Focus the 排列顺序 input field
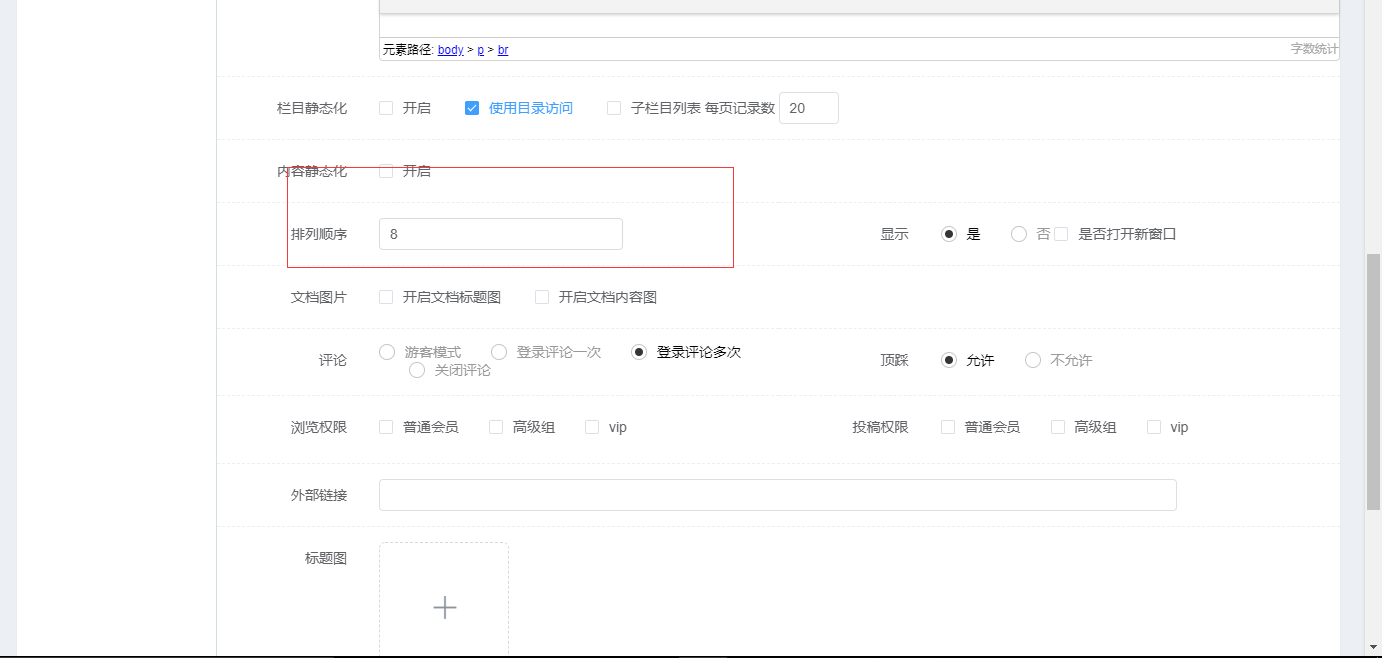 coord(500,234)
